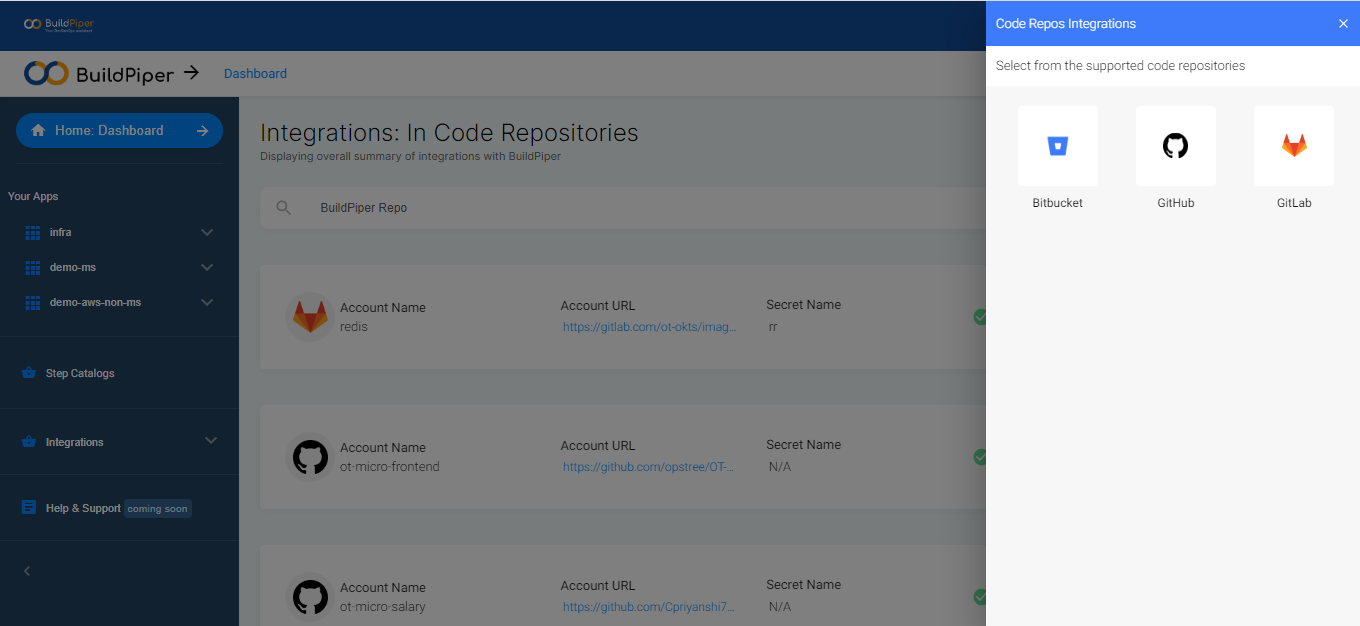
Task: Click GitHub logo of ot-micro-salary account
Action: coord(310,597)
